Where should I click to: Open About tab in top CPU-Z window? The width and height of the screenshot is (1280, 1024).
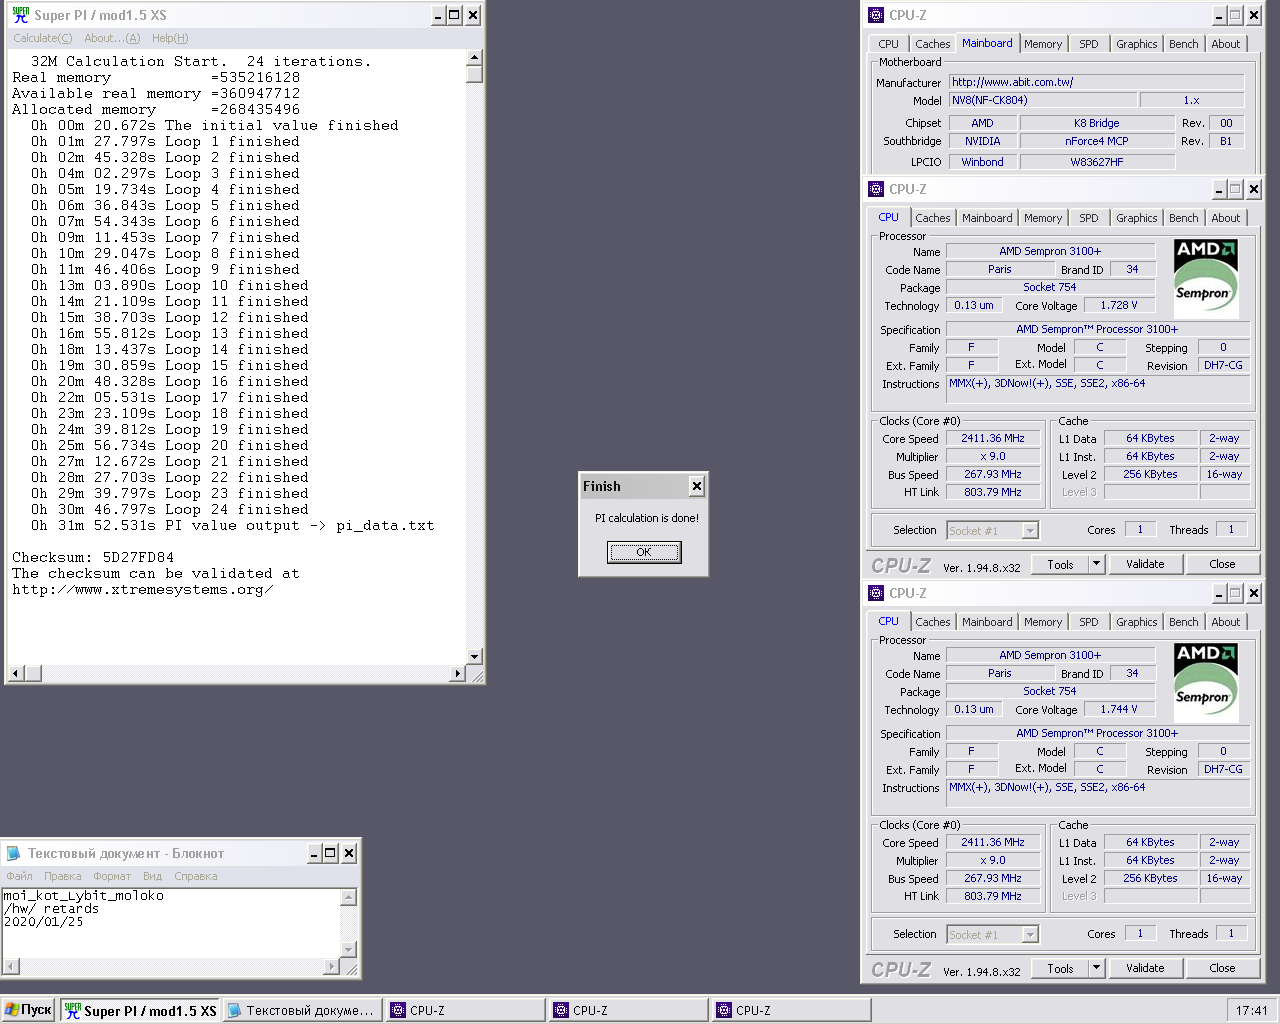pyautogui.click(x=1226, y=44)
